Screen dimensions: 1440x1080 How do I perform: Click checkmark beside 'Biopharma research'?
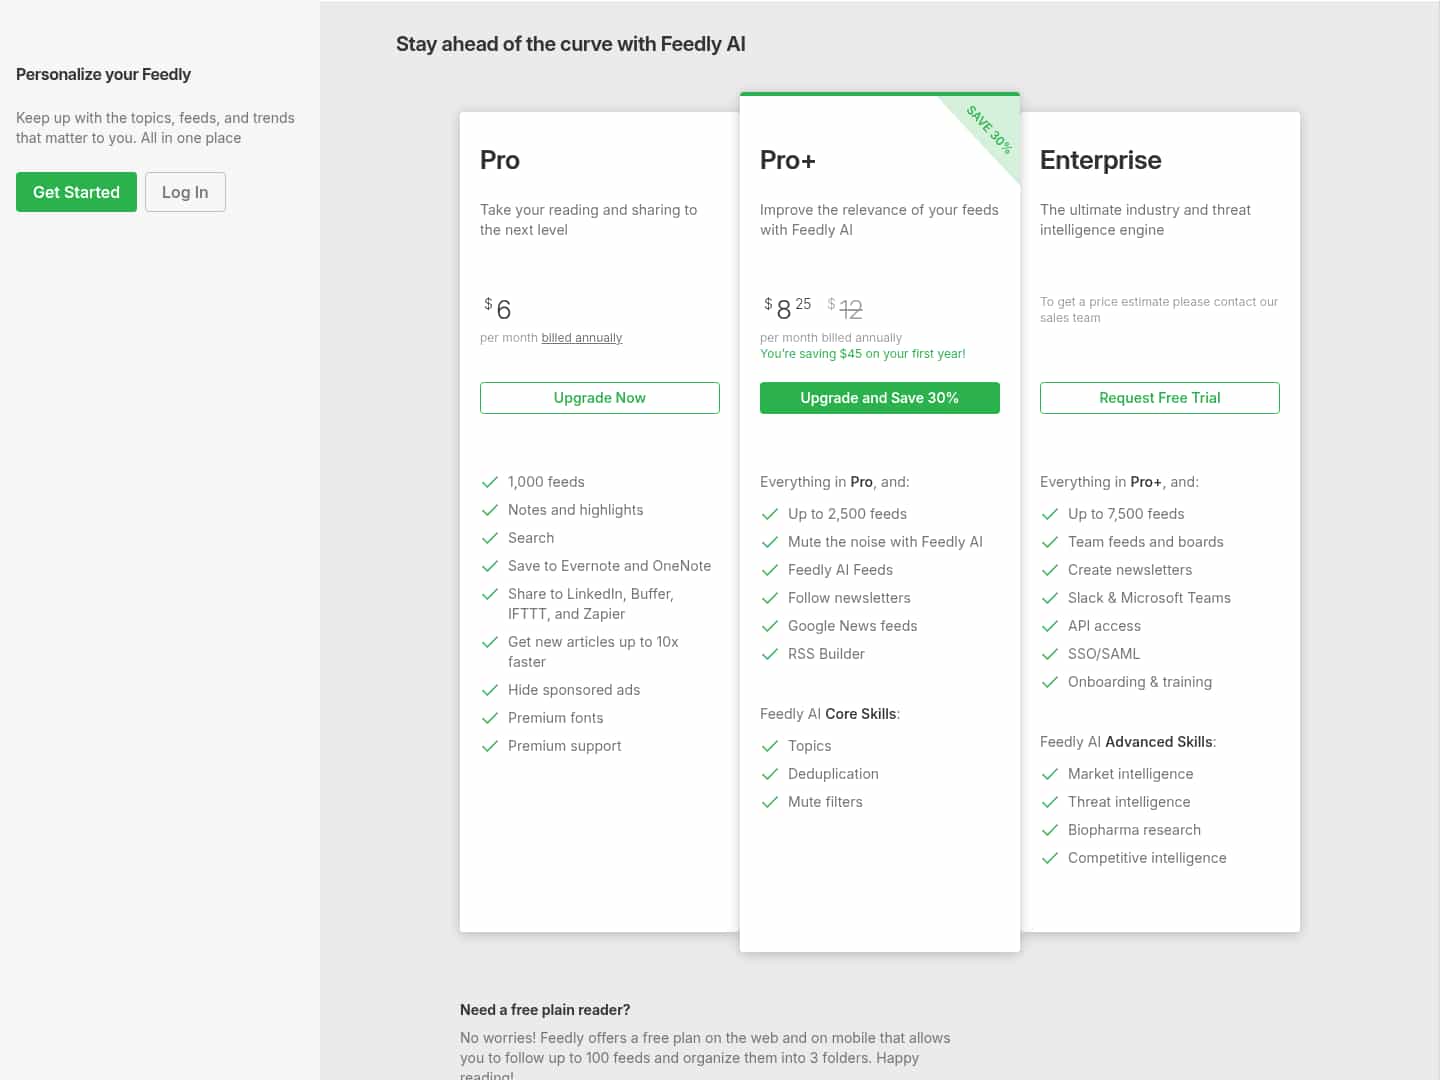tap(1050, 830)
